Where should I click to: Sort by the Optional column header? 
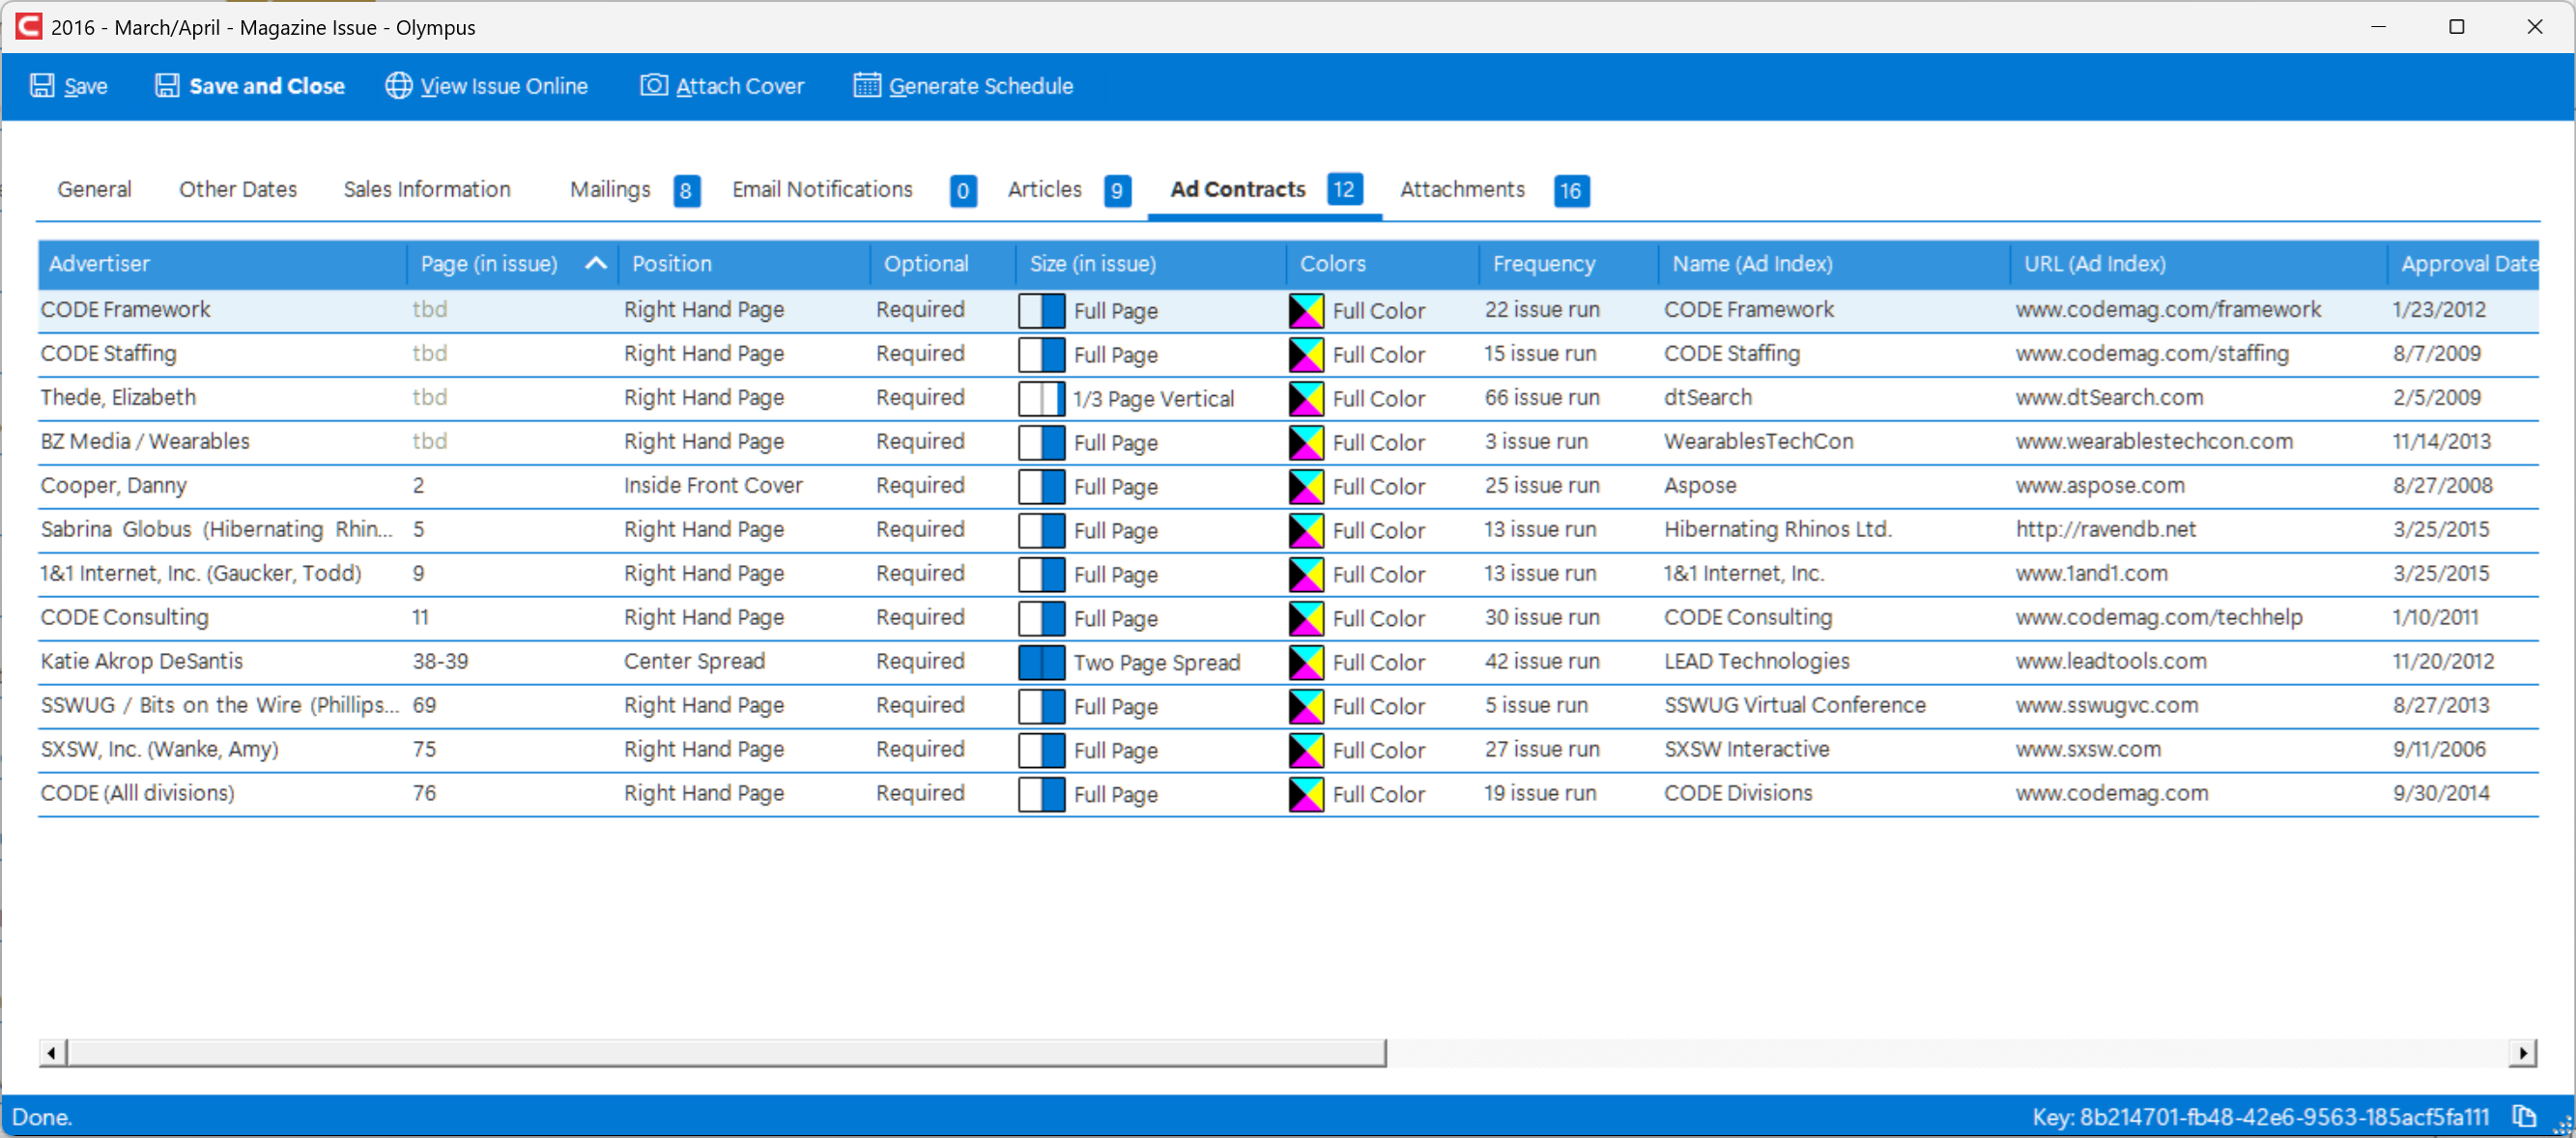tap(943, 264)
